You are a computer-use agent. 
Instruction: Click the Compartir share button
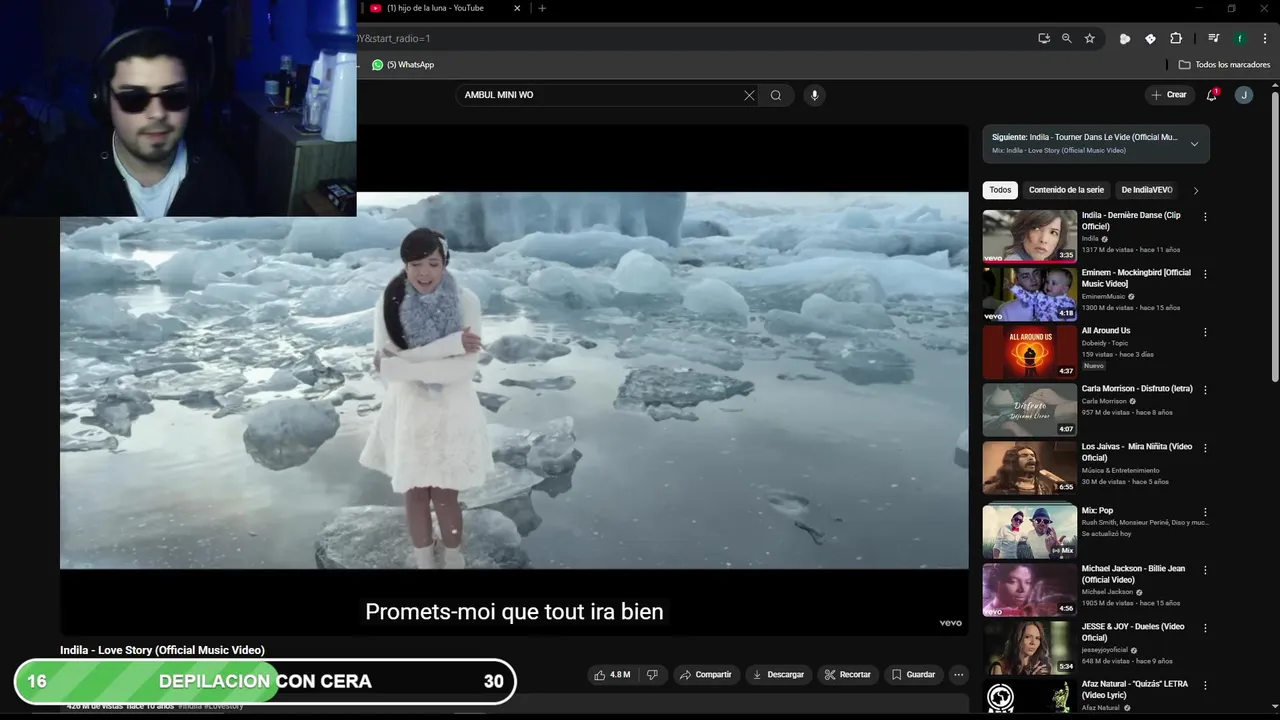point(705,675)
